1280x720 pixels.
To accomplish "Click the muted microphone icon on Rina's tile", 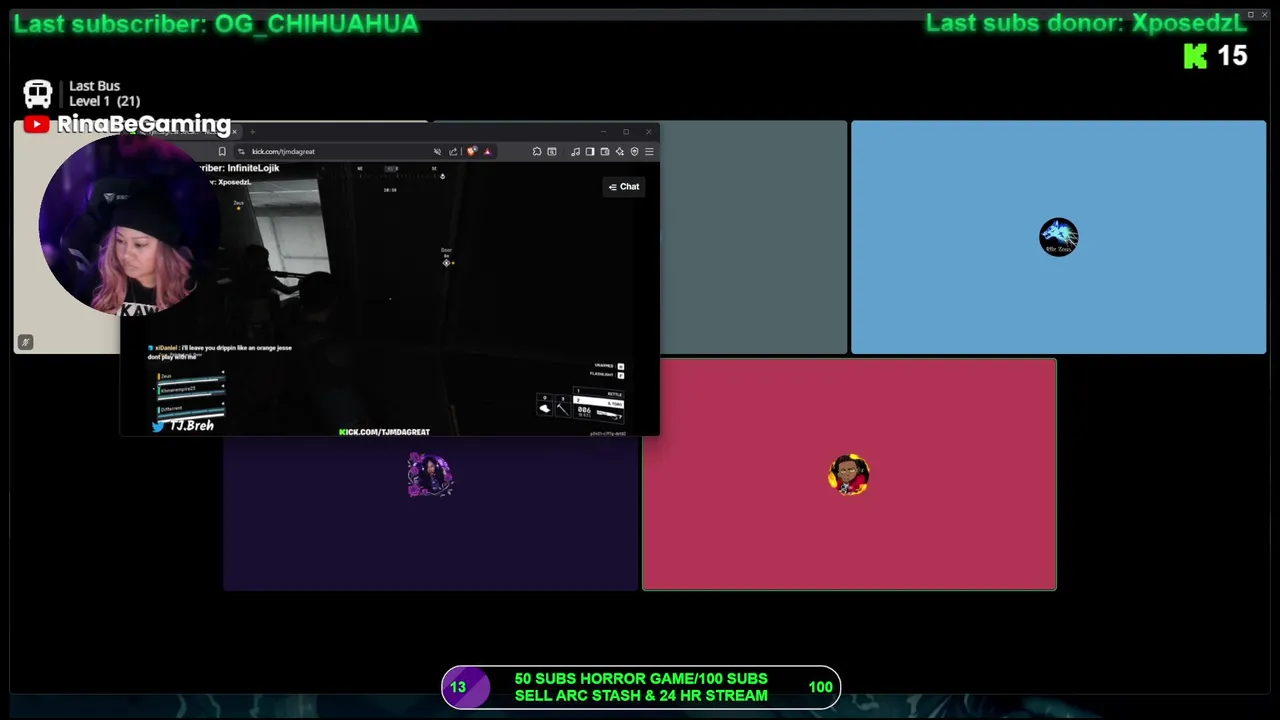I will coord(26,342).
